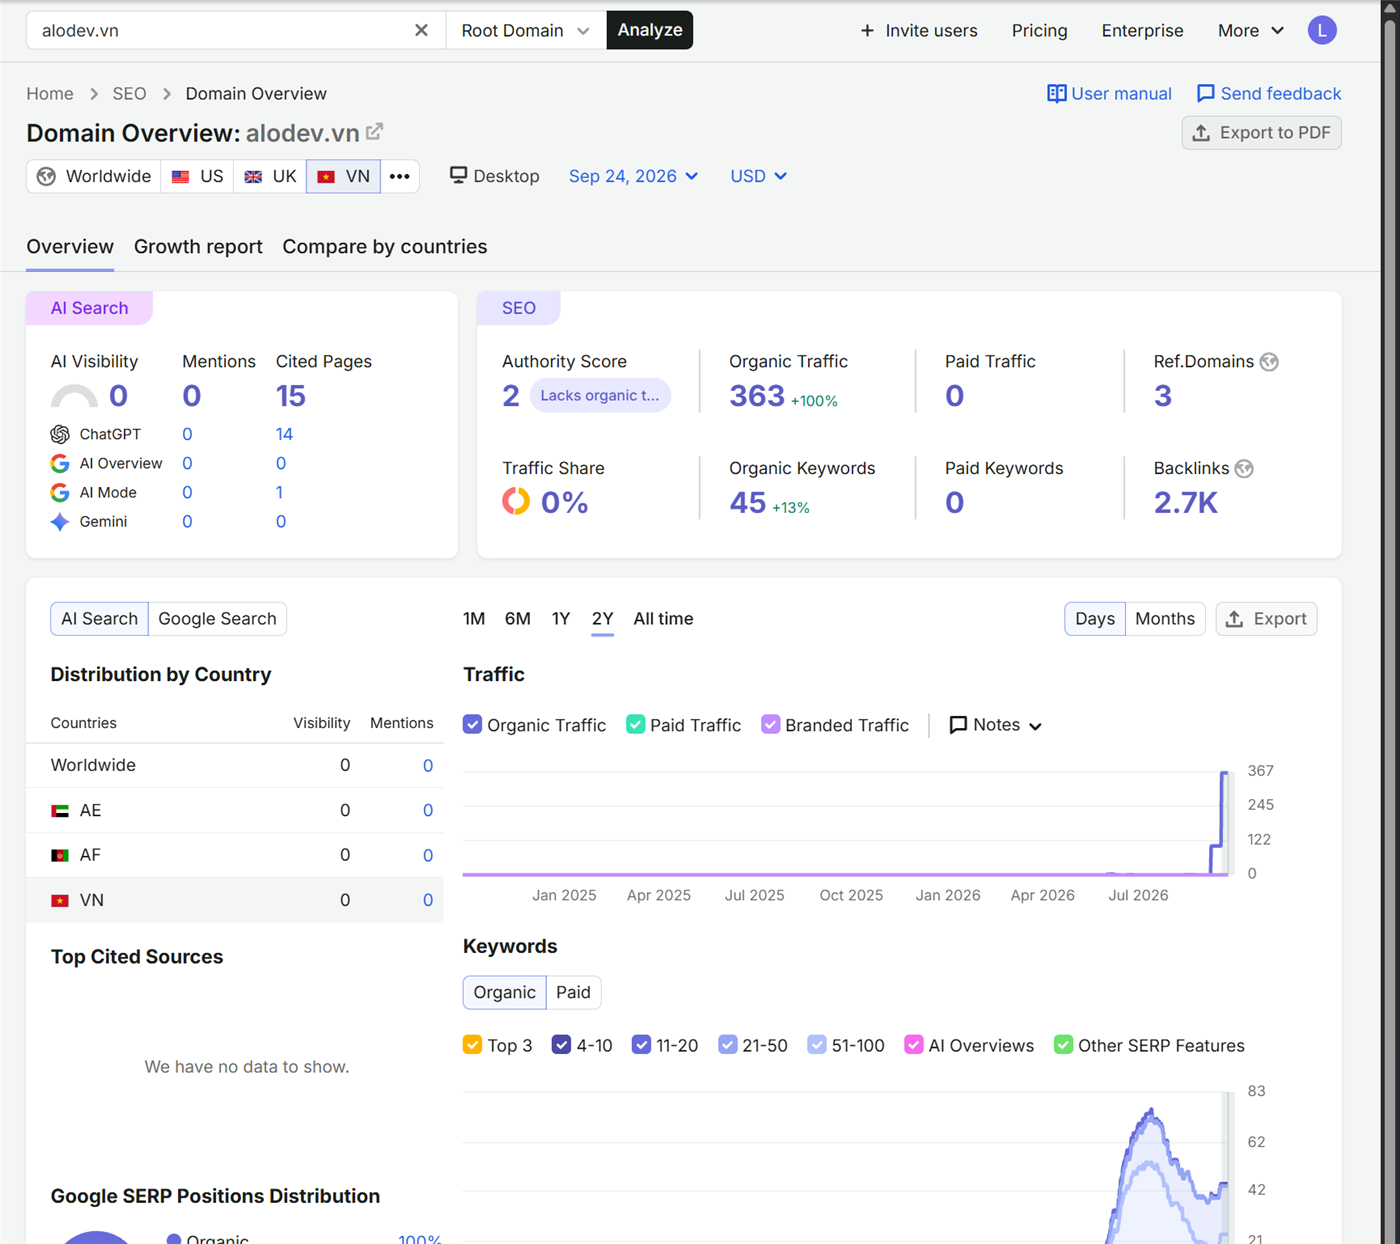Click the VN flag in country table row
1400x1244 pixels.
click(60, 900)
